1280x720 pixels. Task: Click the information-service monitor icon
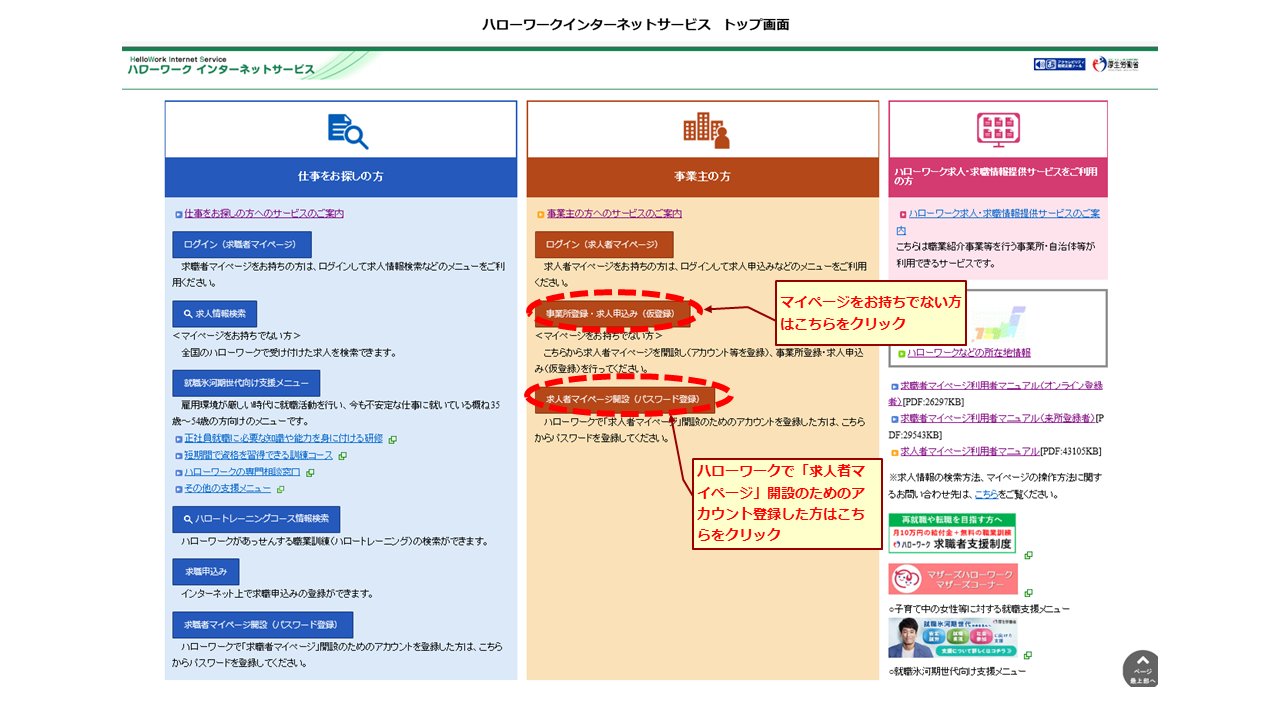pos(997,129)
